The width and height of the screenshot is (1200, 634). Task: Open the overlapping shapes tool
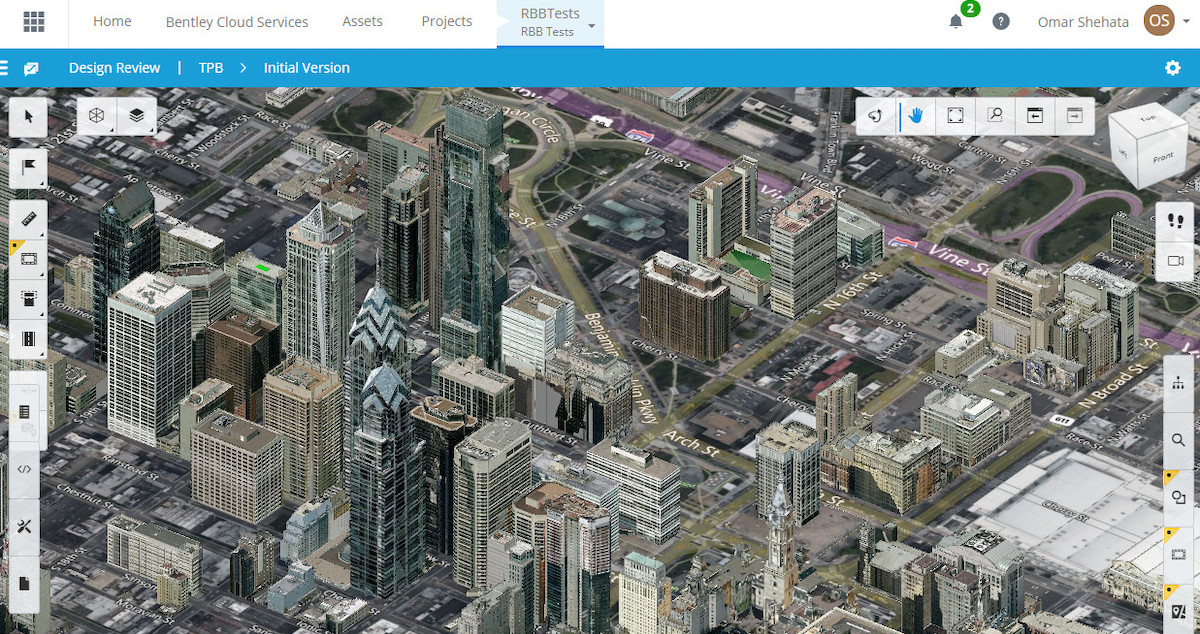pos(1178,497)
